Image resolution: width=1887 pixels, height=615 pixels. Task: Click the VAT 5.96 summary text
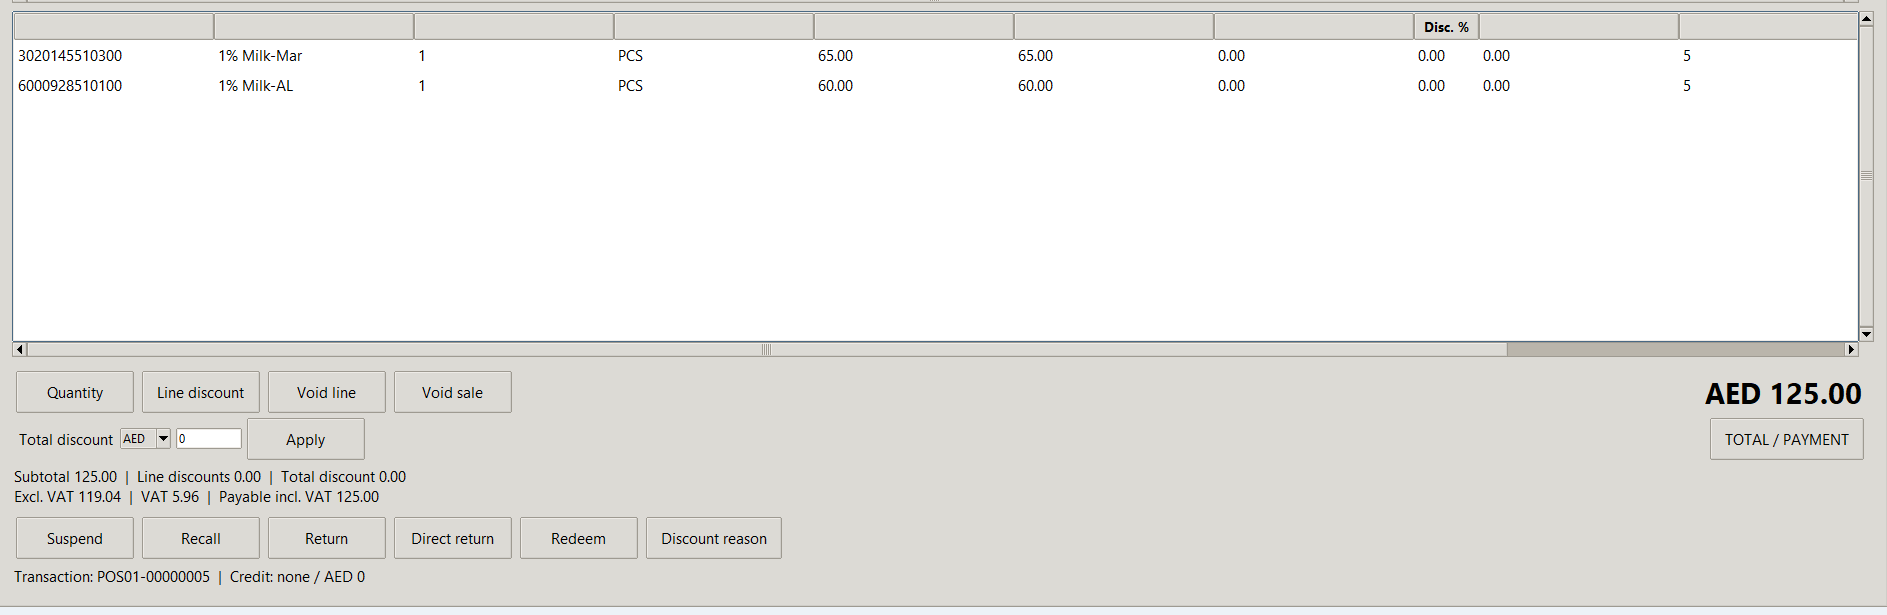coord(170,497)
